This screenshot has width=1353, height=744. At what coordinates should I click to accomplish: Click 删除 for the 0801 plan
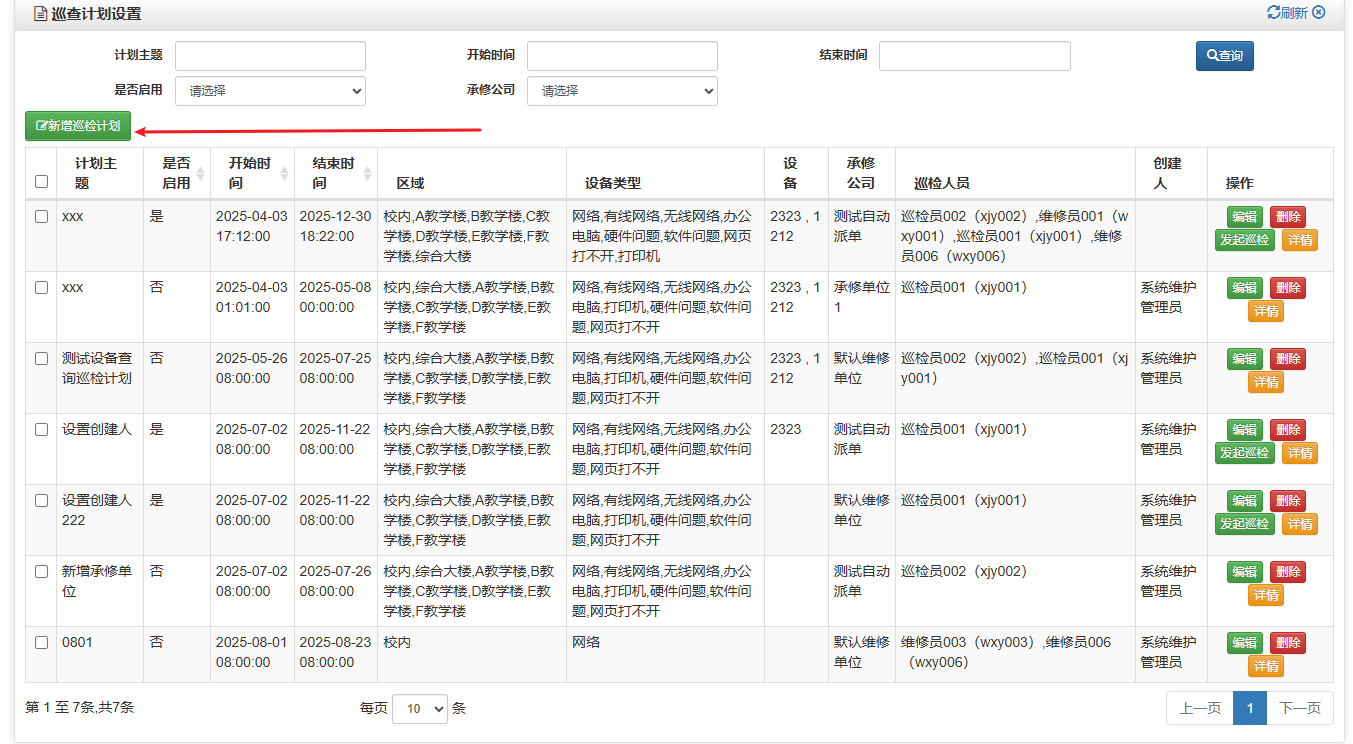tap(1288, 643)
